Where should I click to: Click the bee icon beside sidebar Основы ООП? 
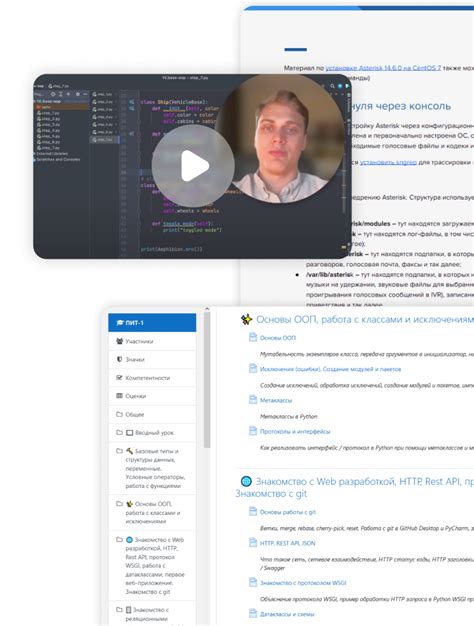(129, 504)
